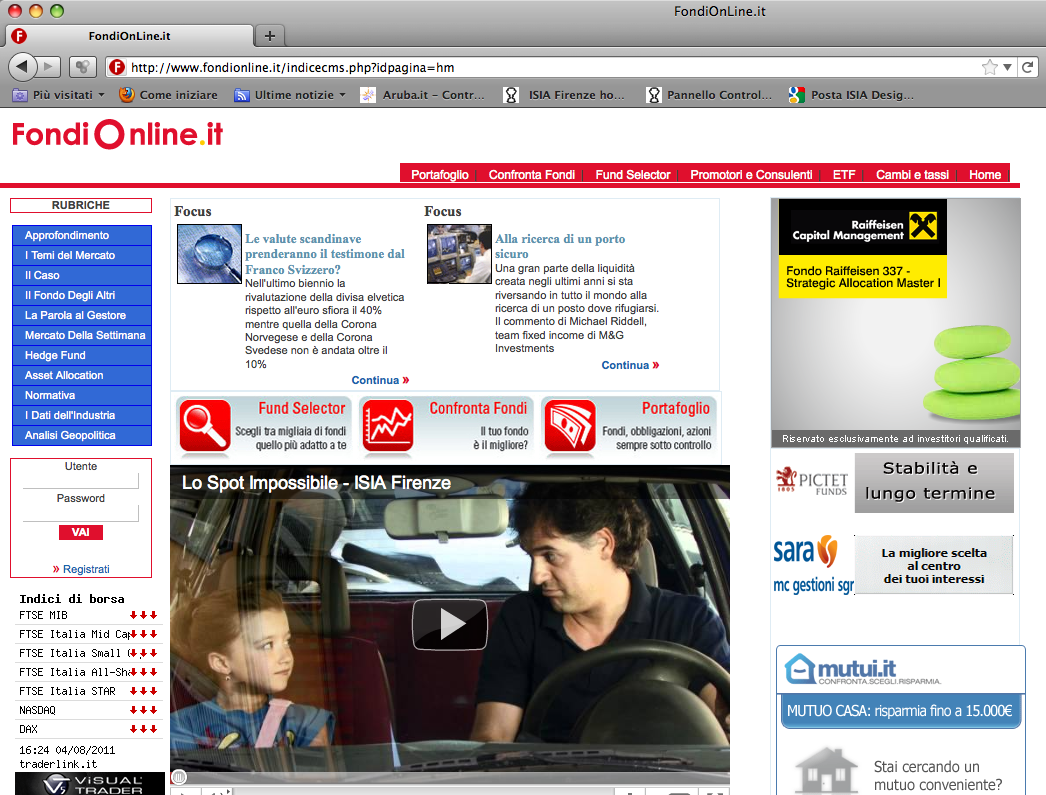Reload the page using the refresh icon
Viewport: 1046px width, 795px height.
tap(1027, 67)
